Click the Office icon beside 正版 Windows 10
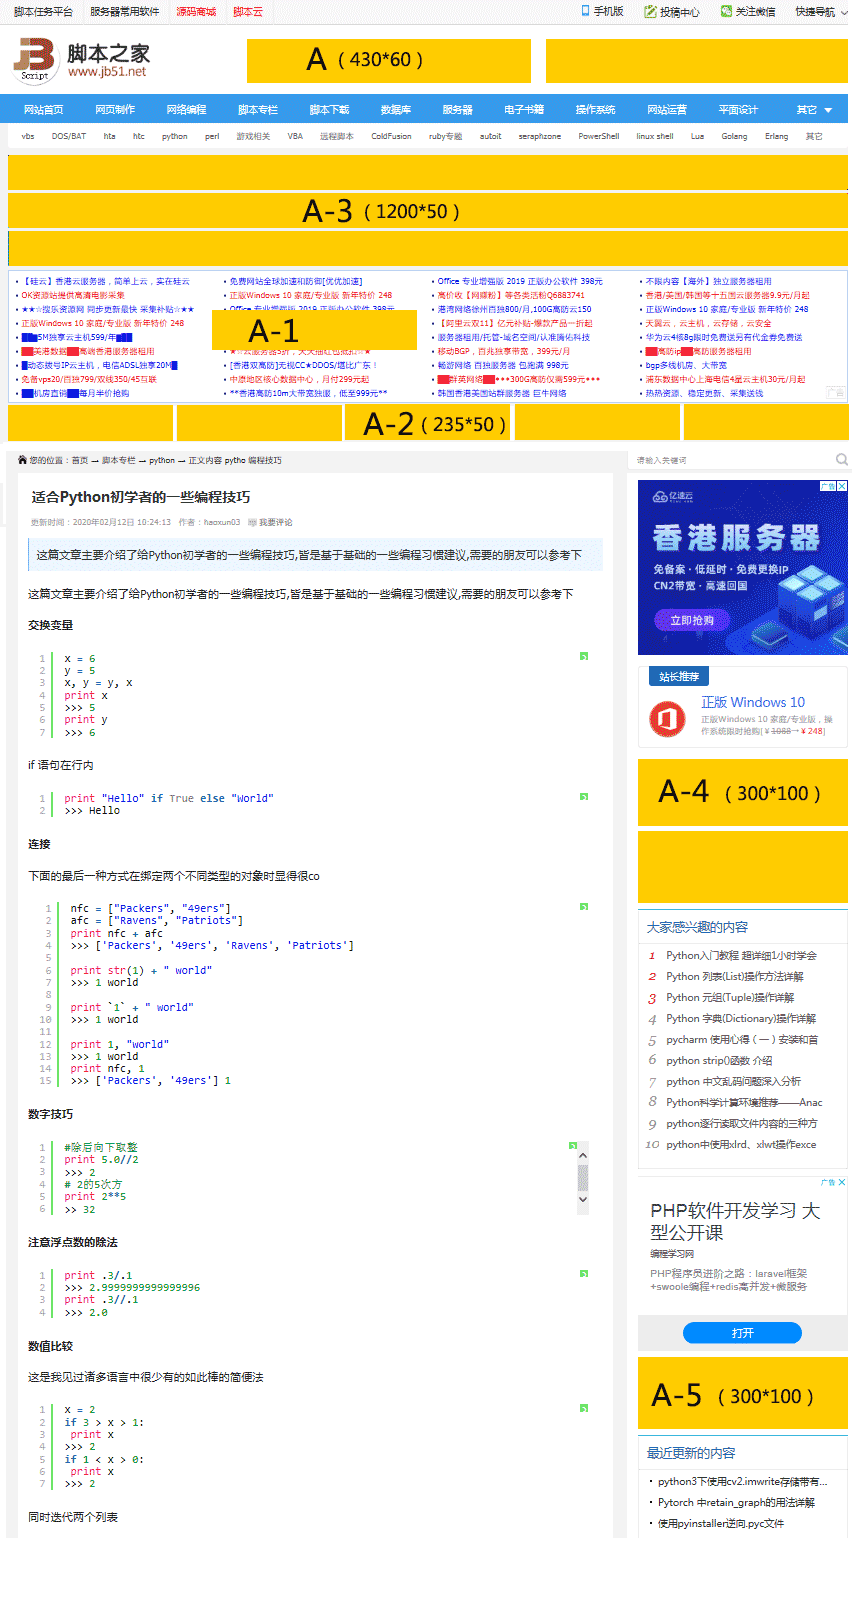This screenshot has width=852, height=1614. click(666, 718)
